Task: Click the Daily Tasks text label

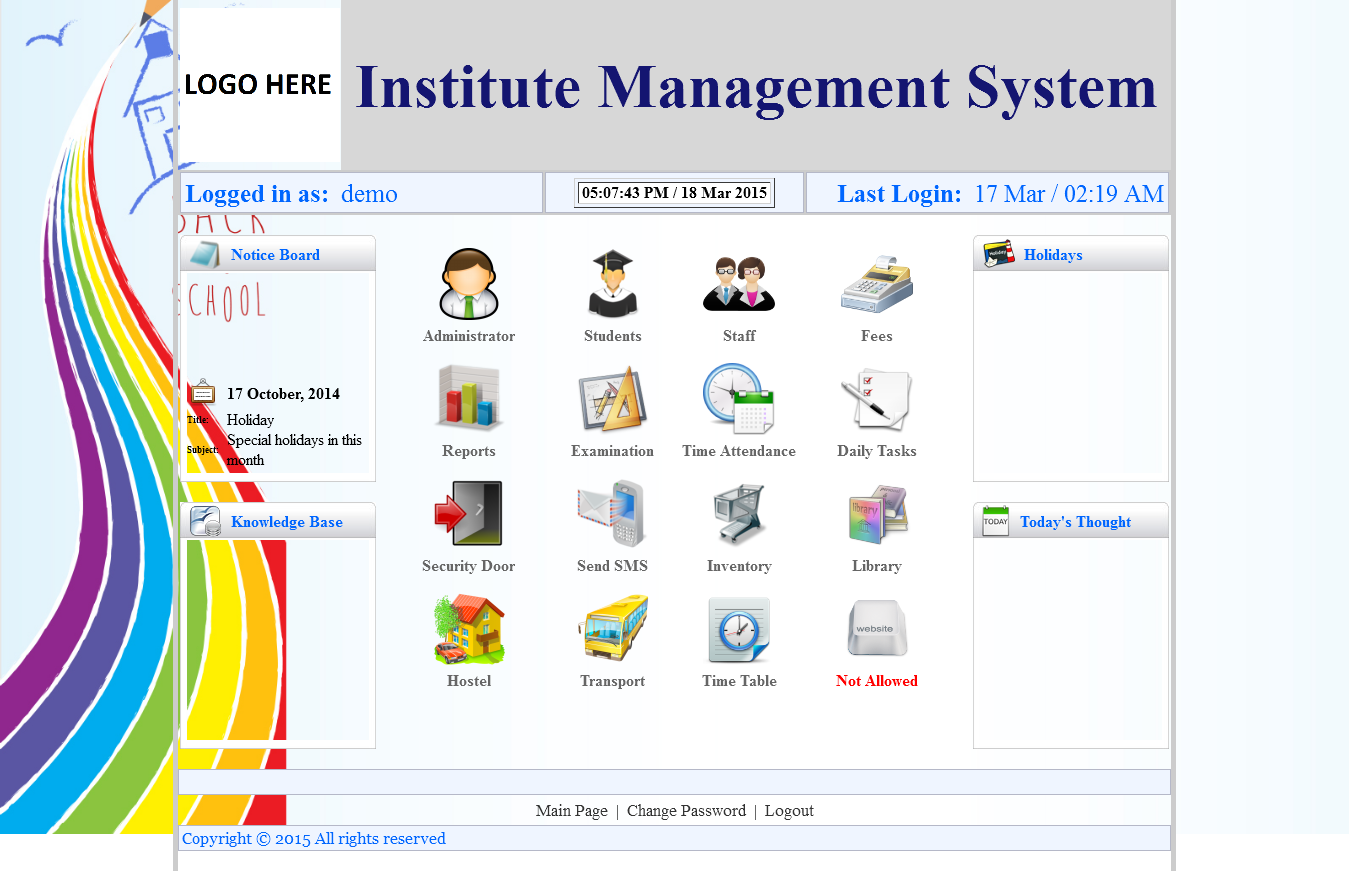Action: (877, 451)
